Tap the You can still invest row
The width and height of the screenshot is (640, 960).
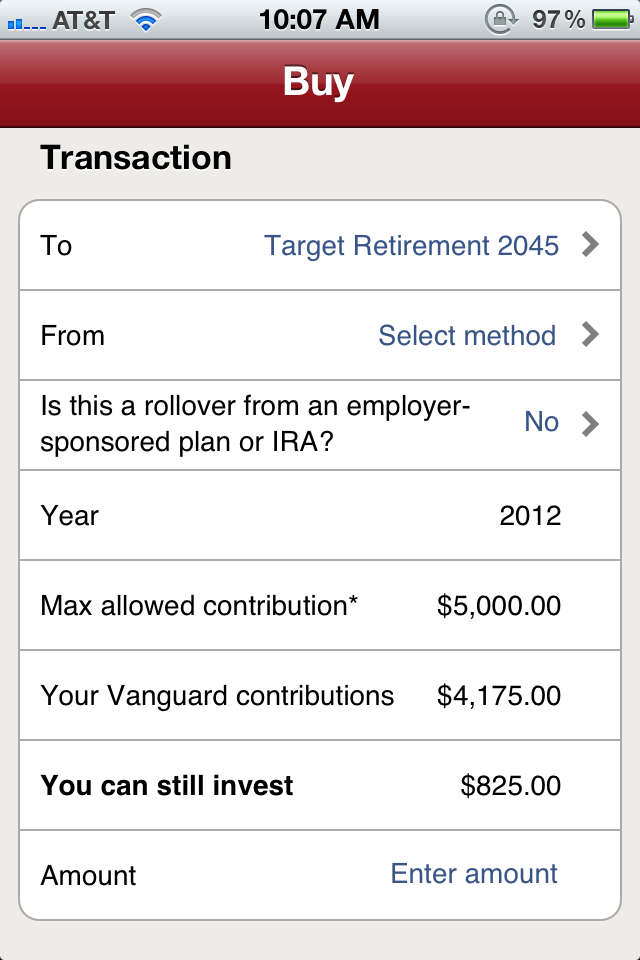pyautogui.click(x=320, y=786)
